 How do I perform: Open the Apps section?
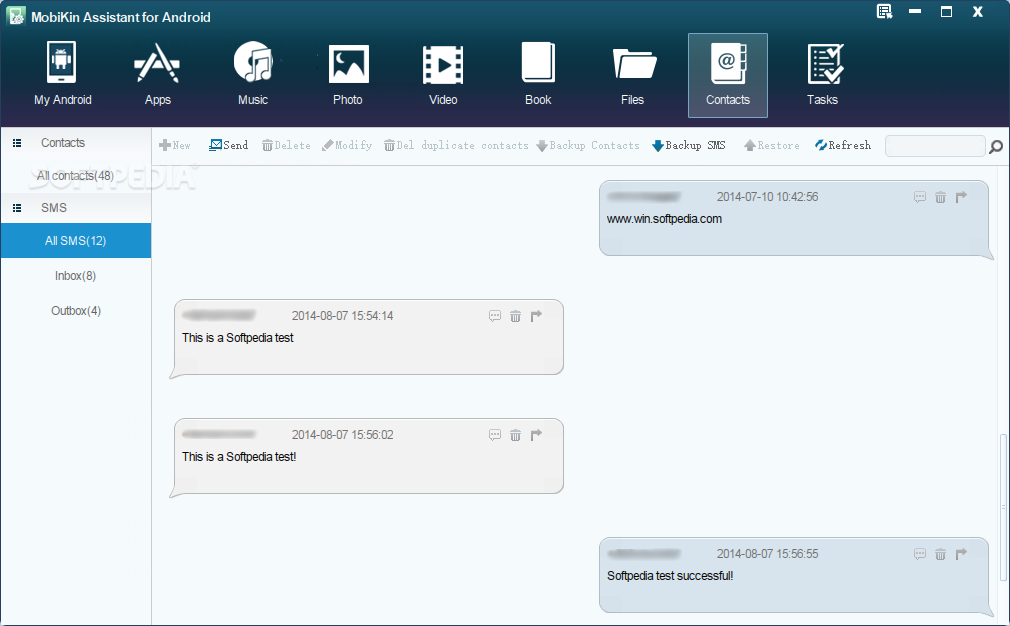[x=157, y=74]
